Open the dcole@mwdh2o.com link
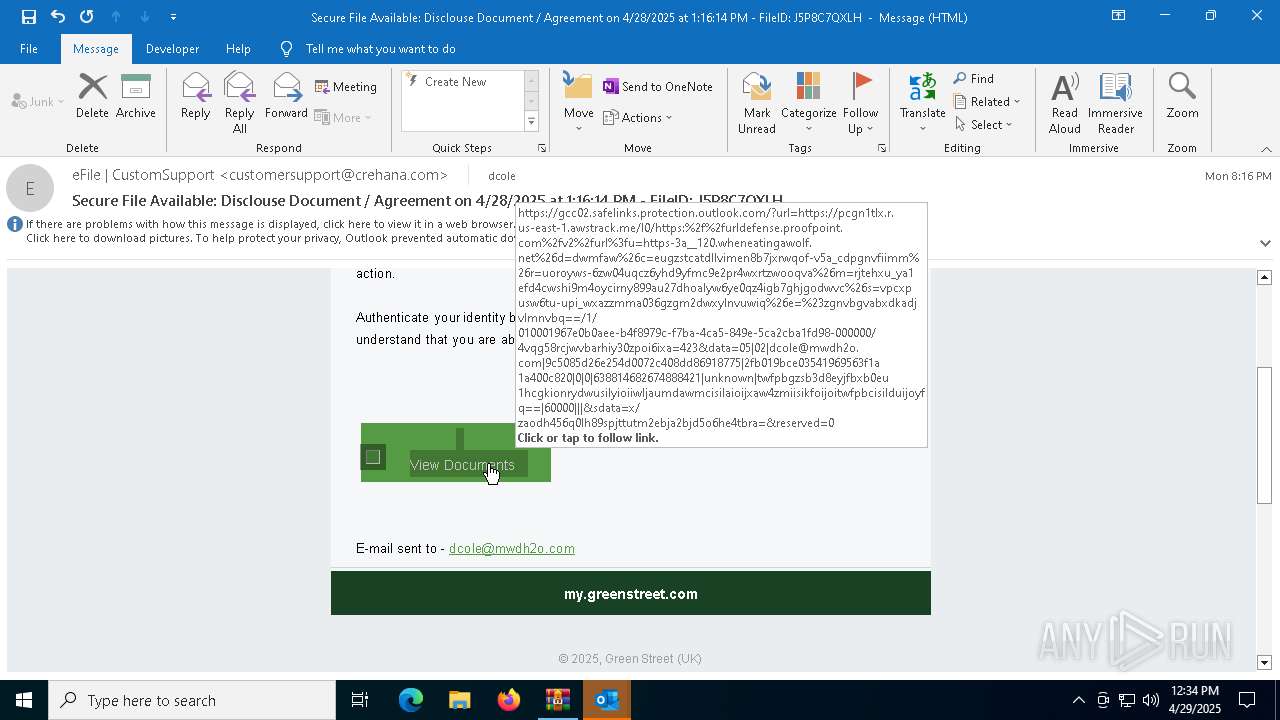Image resolution: width=1280 pixels, height=720 pixels. 512,548
